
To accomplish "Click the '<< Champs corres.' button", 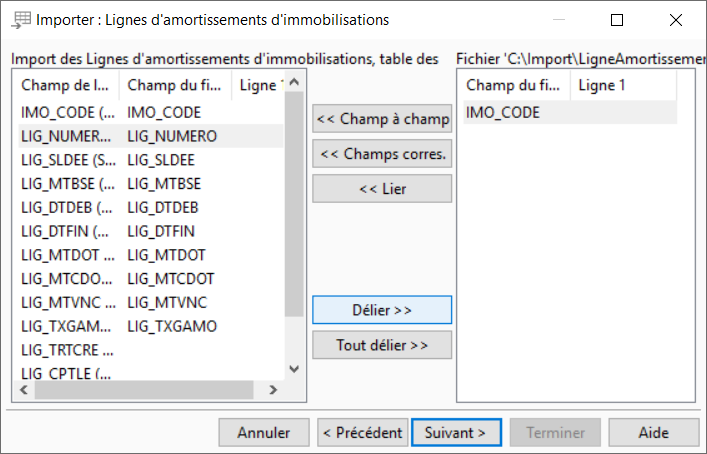I will pos(382,154).
